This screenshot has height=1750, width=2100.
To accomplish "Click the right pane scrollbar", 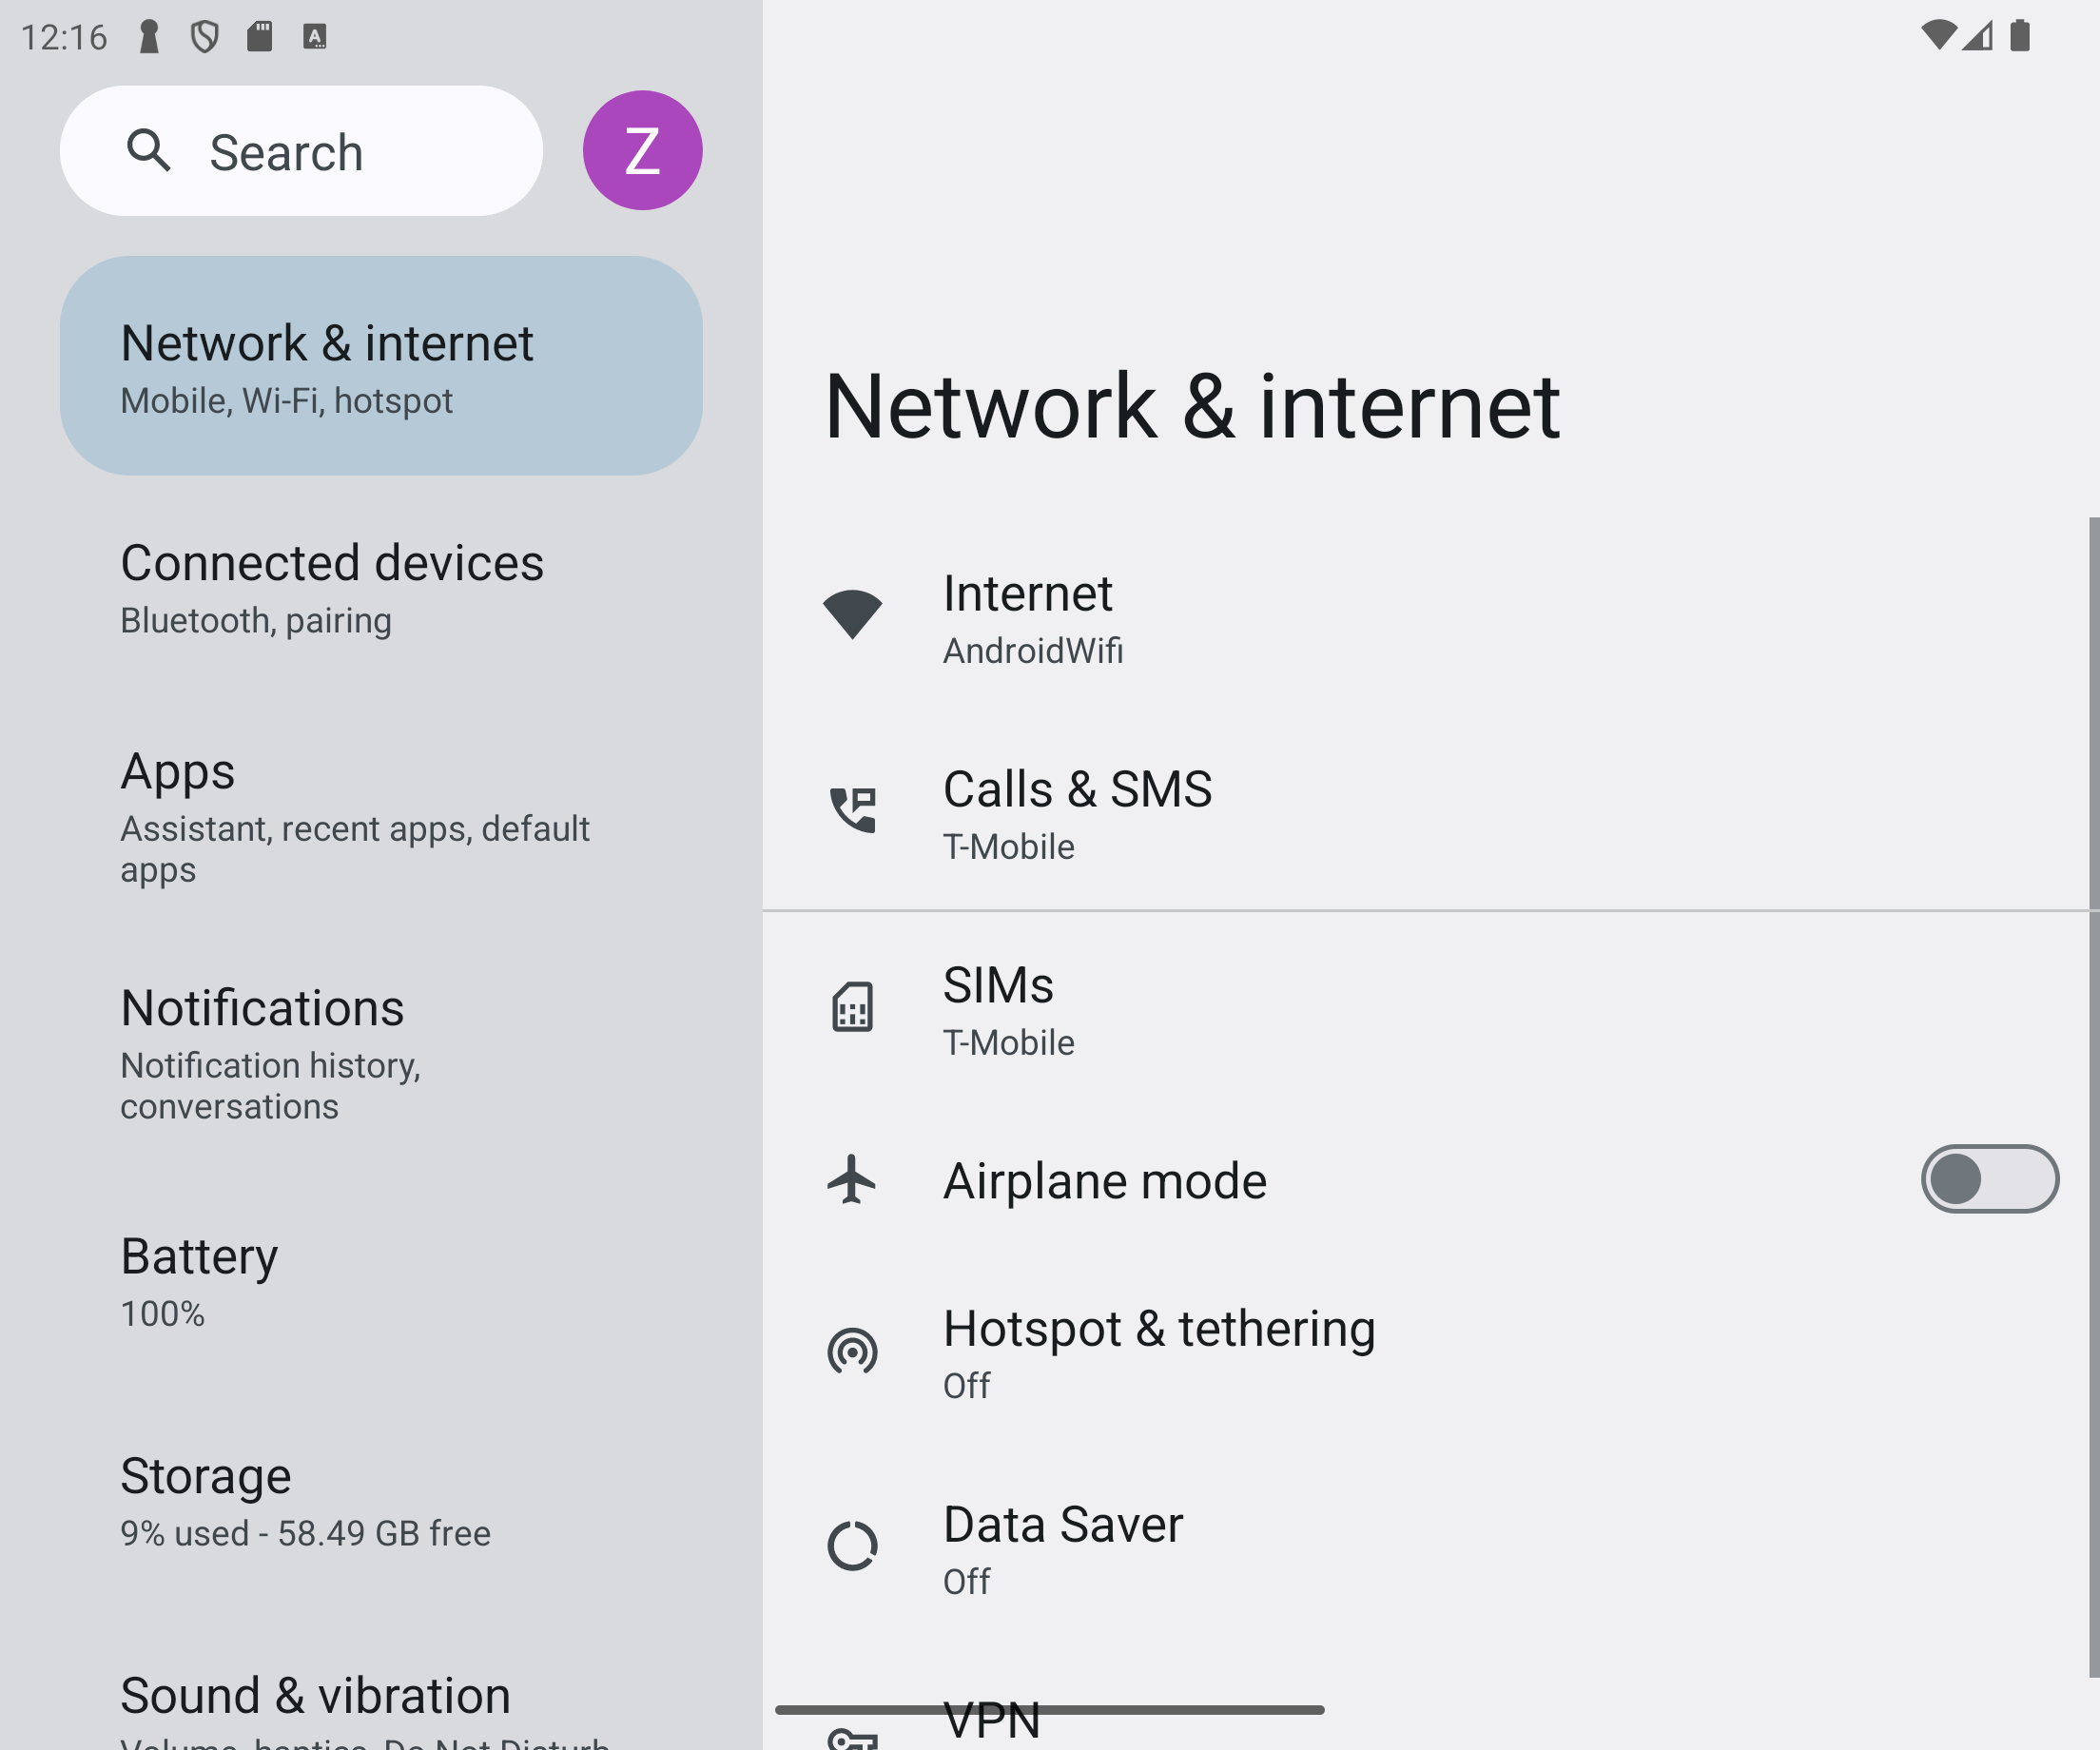I will [2093, 1097].
